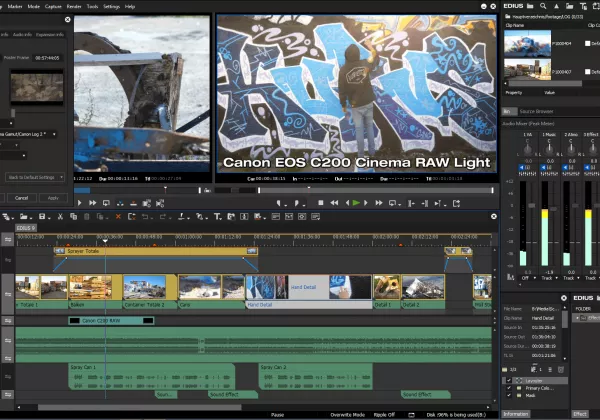Click the search magnifier in bin panel
The image size is (600, 420).
click(x=543, y=6)
